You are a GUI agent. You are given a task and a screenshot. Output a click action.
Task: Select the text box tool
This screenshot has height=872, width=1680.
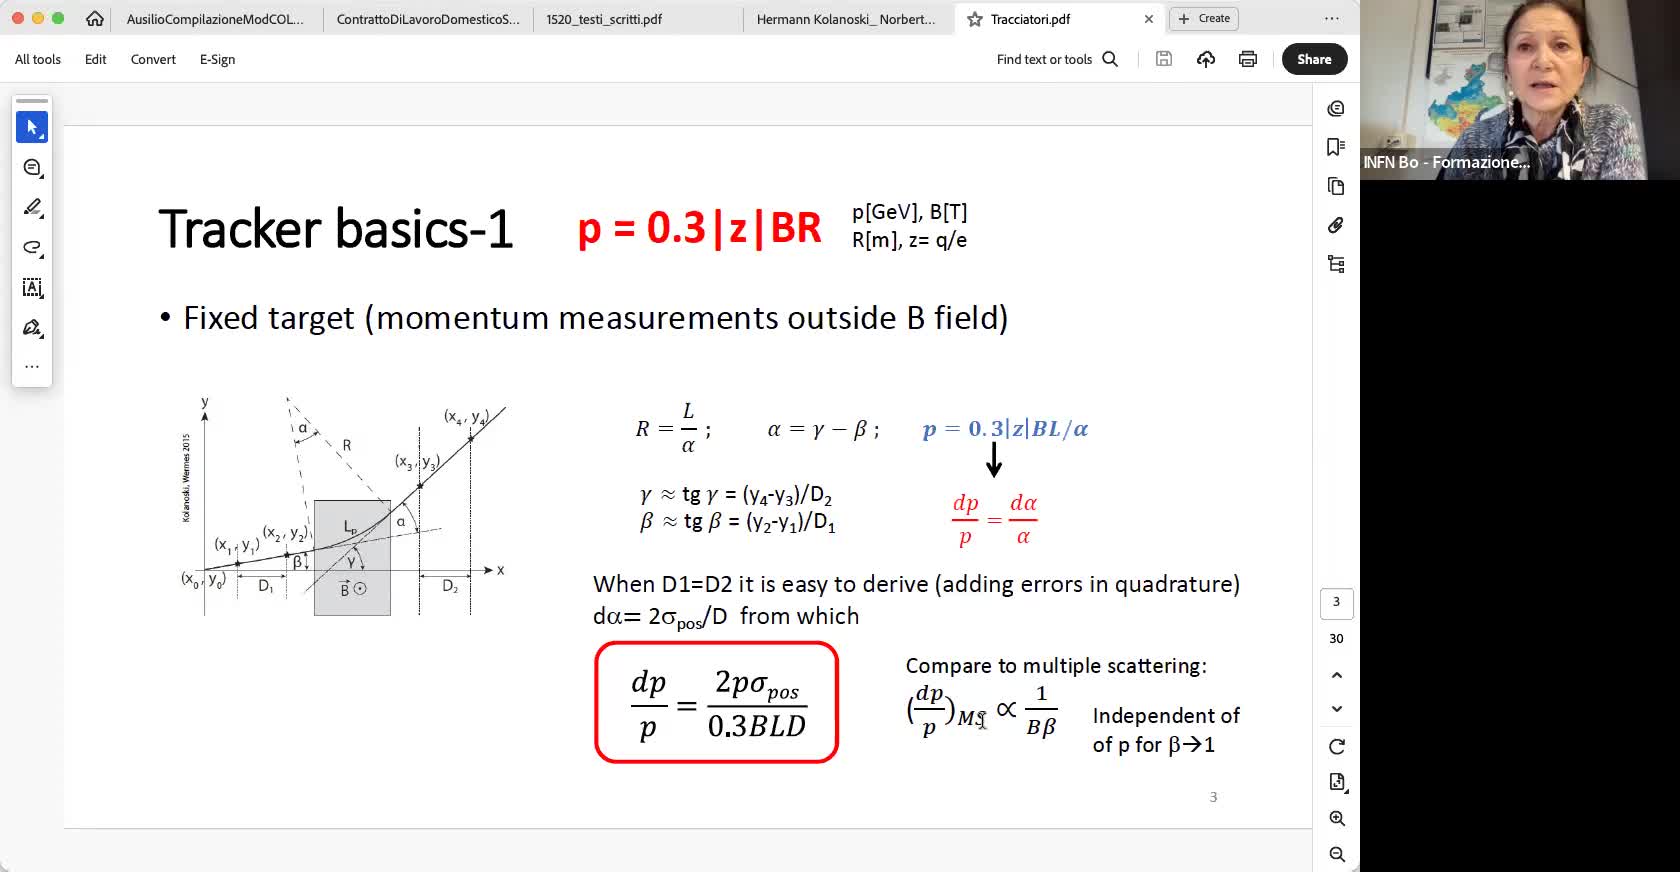tap(32, 288)
